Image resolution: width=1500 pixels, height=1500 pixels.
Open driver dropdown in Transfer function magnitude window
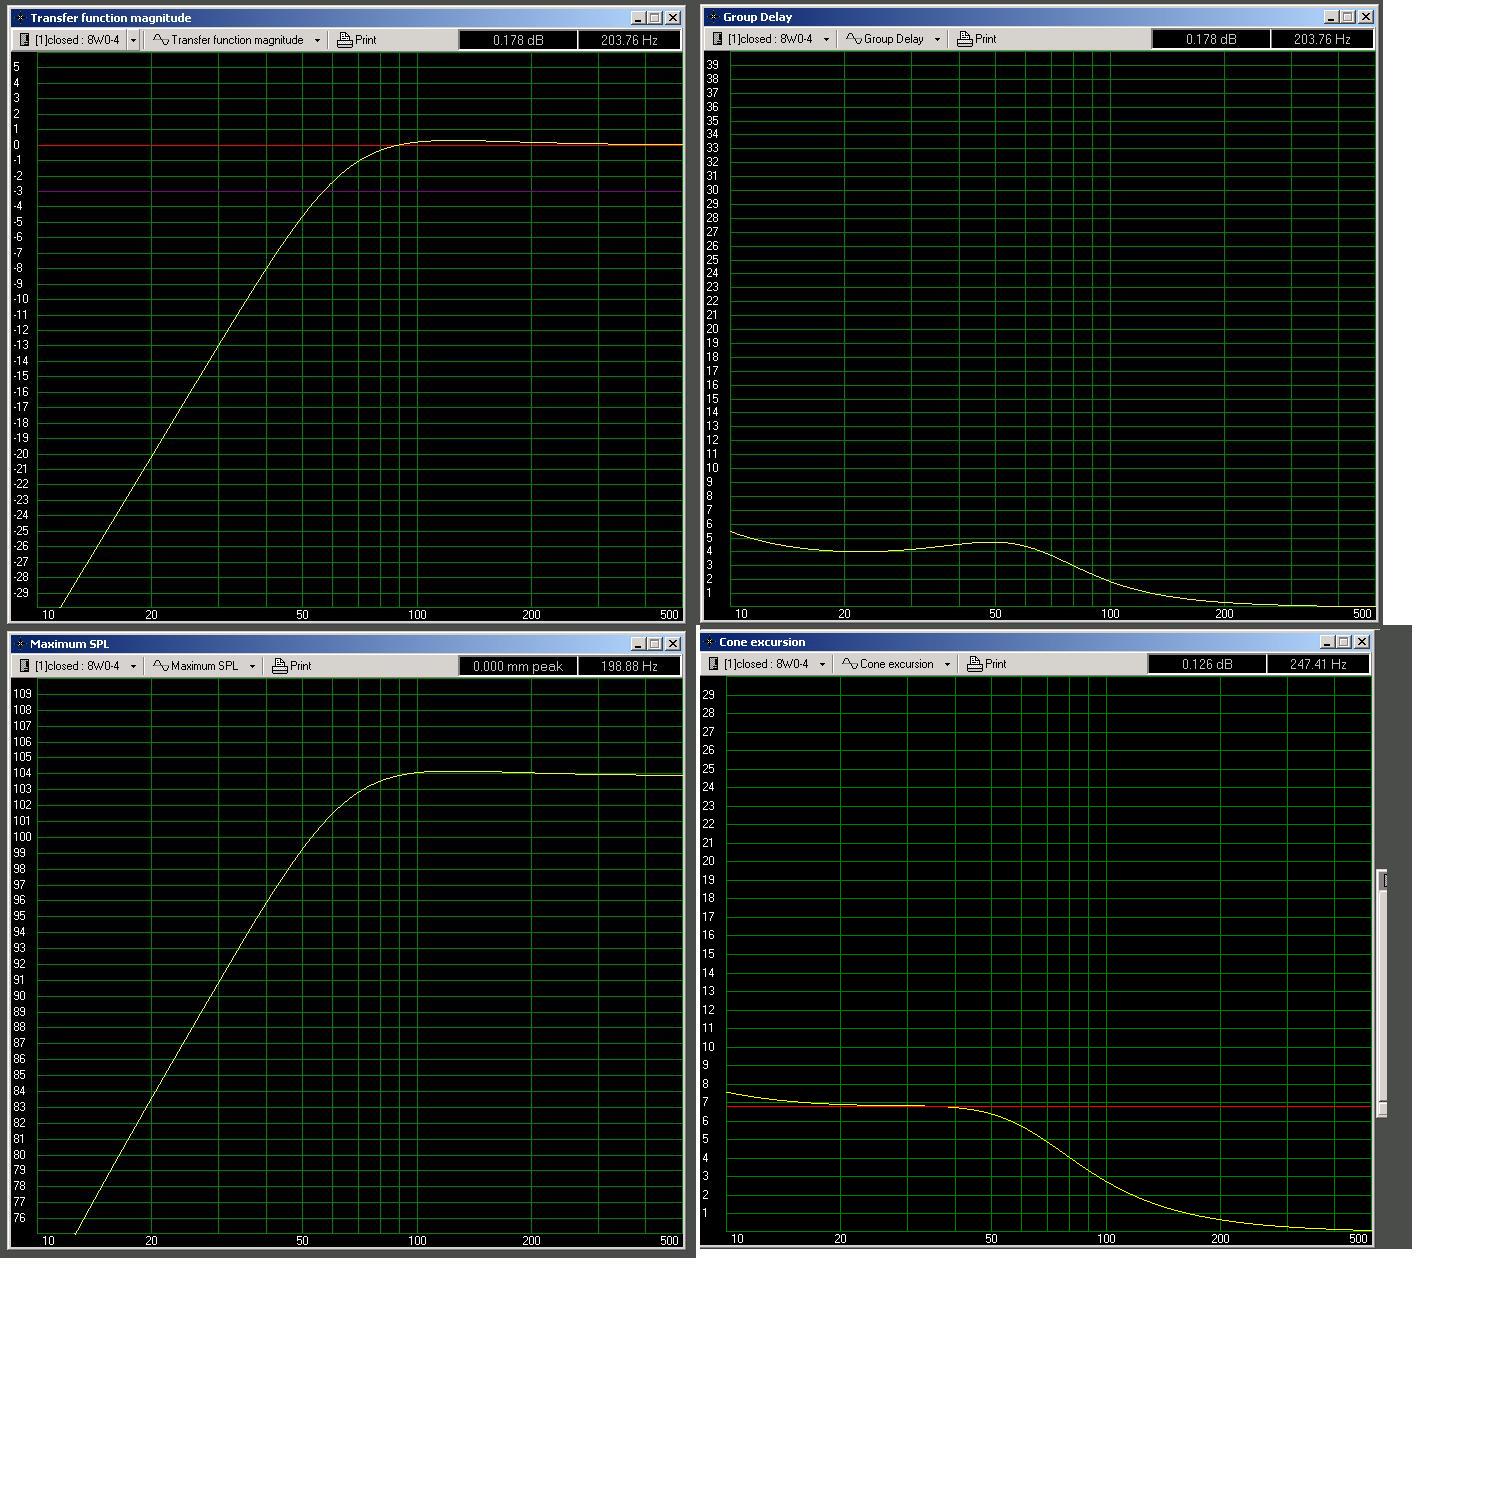pyautogui.click(x=133, y=40)
